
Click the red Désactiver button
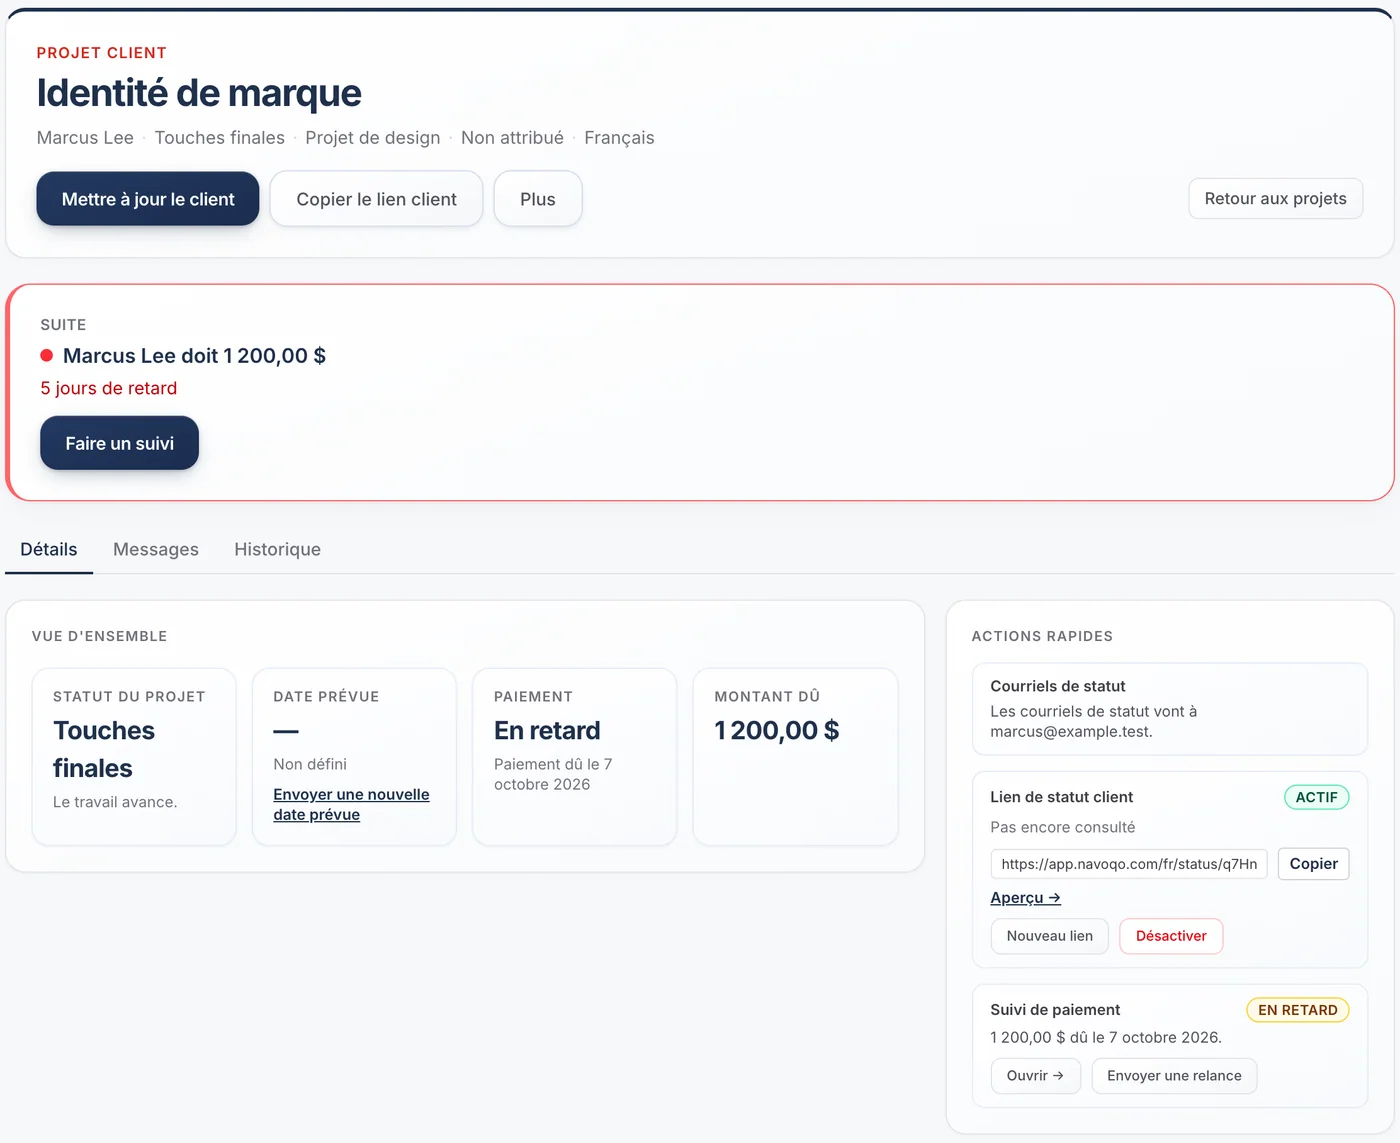(1171, 936)
